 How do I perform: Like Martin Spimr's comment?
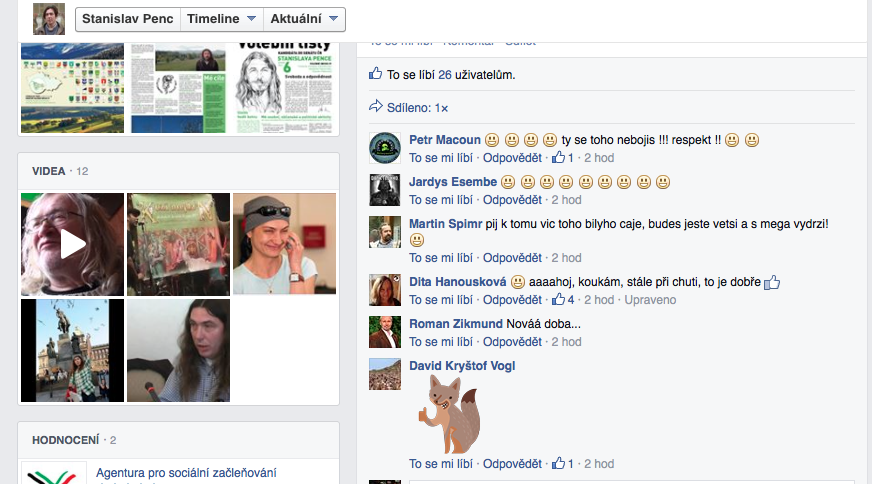441,258
